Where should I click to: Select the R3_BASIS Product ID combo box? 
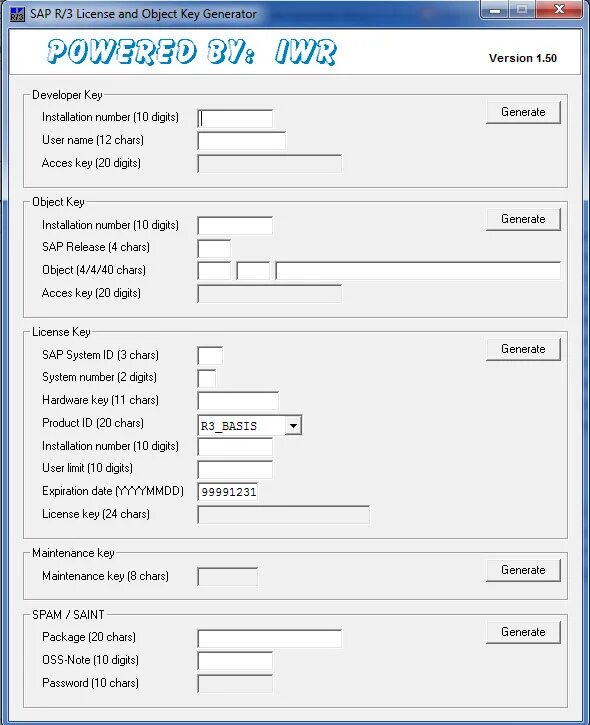(250, 425)
